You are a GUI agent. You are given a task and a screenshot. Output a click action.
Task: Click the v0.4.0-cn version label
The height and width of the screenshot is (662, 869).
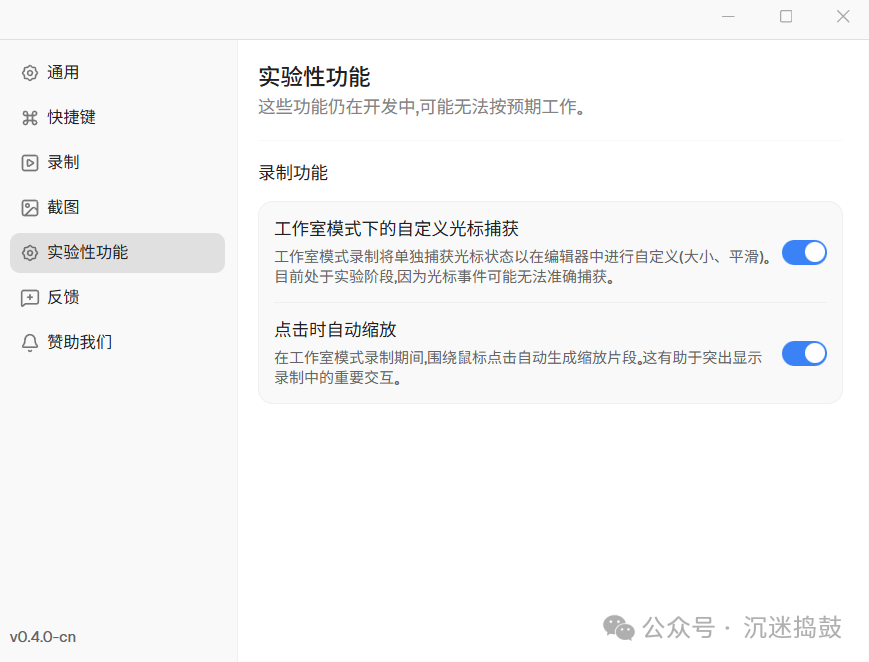point(43,637)
